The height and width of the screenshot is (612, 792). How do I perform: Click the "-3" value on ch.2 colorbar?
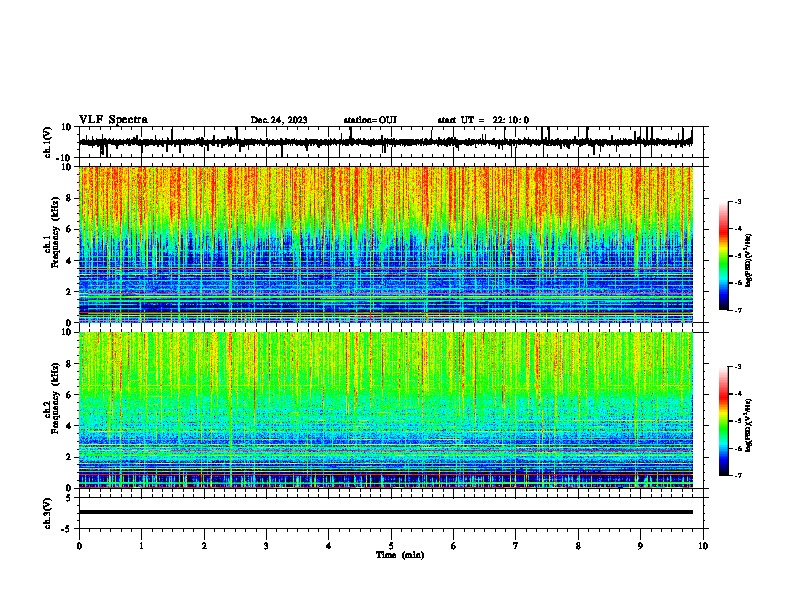pos(738,367)
